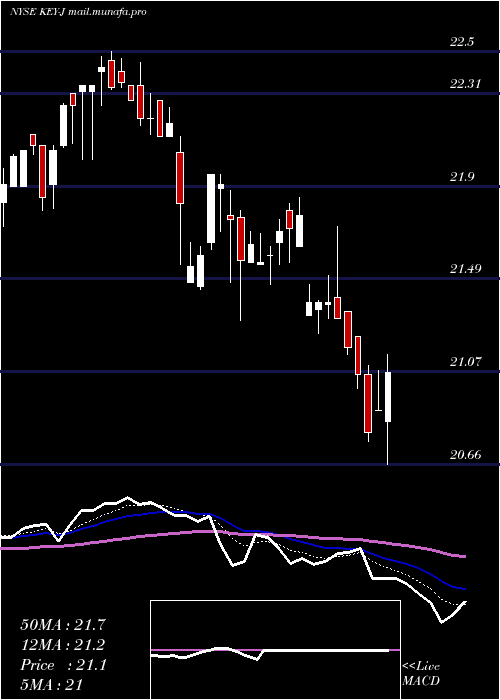
Task: Click the 50MA : 21.7 reading
Action: [63, 625]
